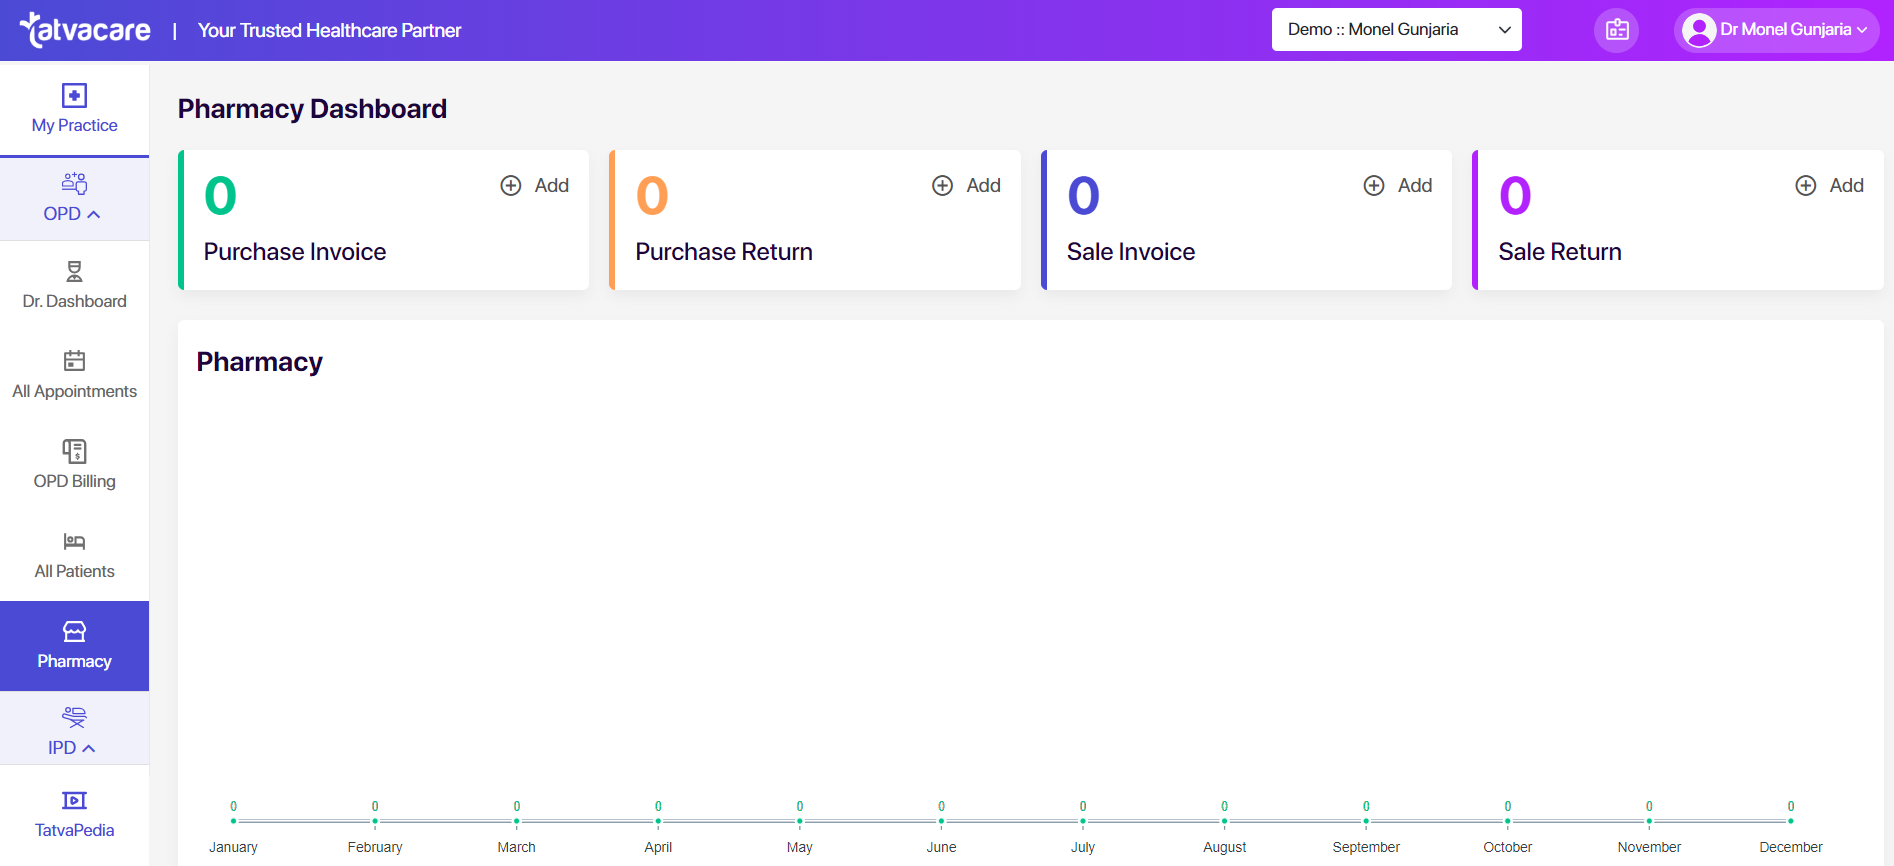1894x866 pixels.
Task: Go to All Appointments in sidebar
Action: point(74,375)
